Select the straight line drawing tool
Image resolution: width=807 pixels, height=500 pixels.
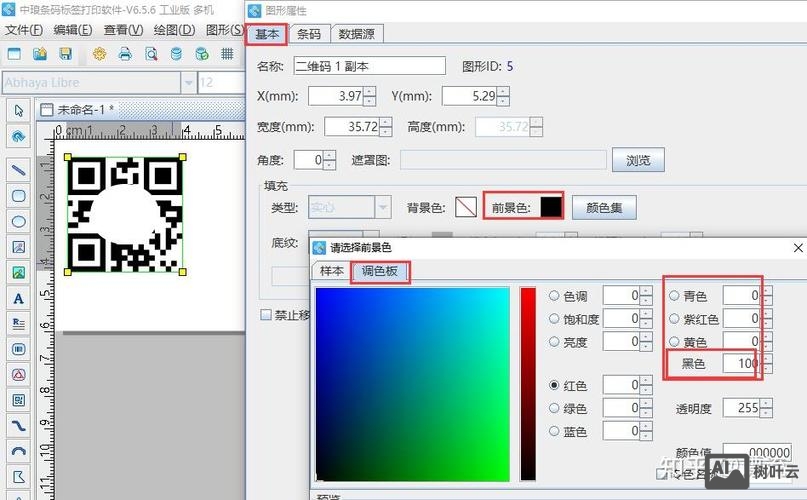coord(19,170)
